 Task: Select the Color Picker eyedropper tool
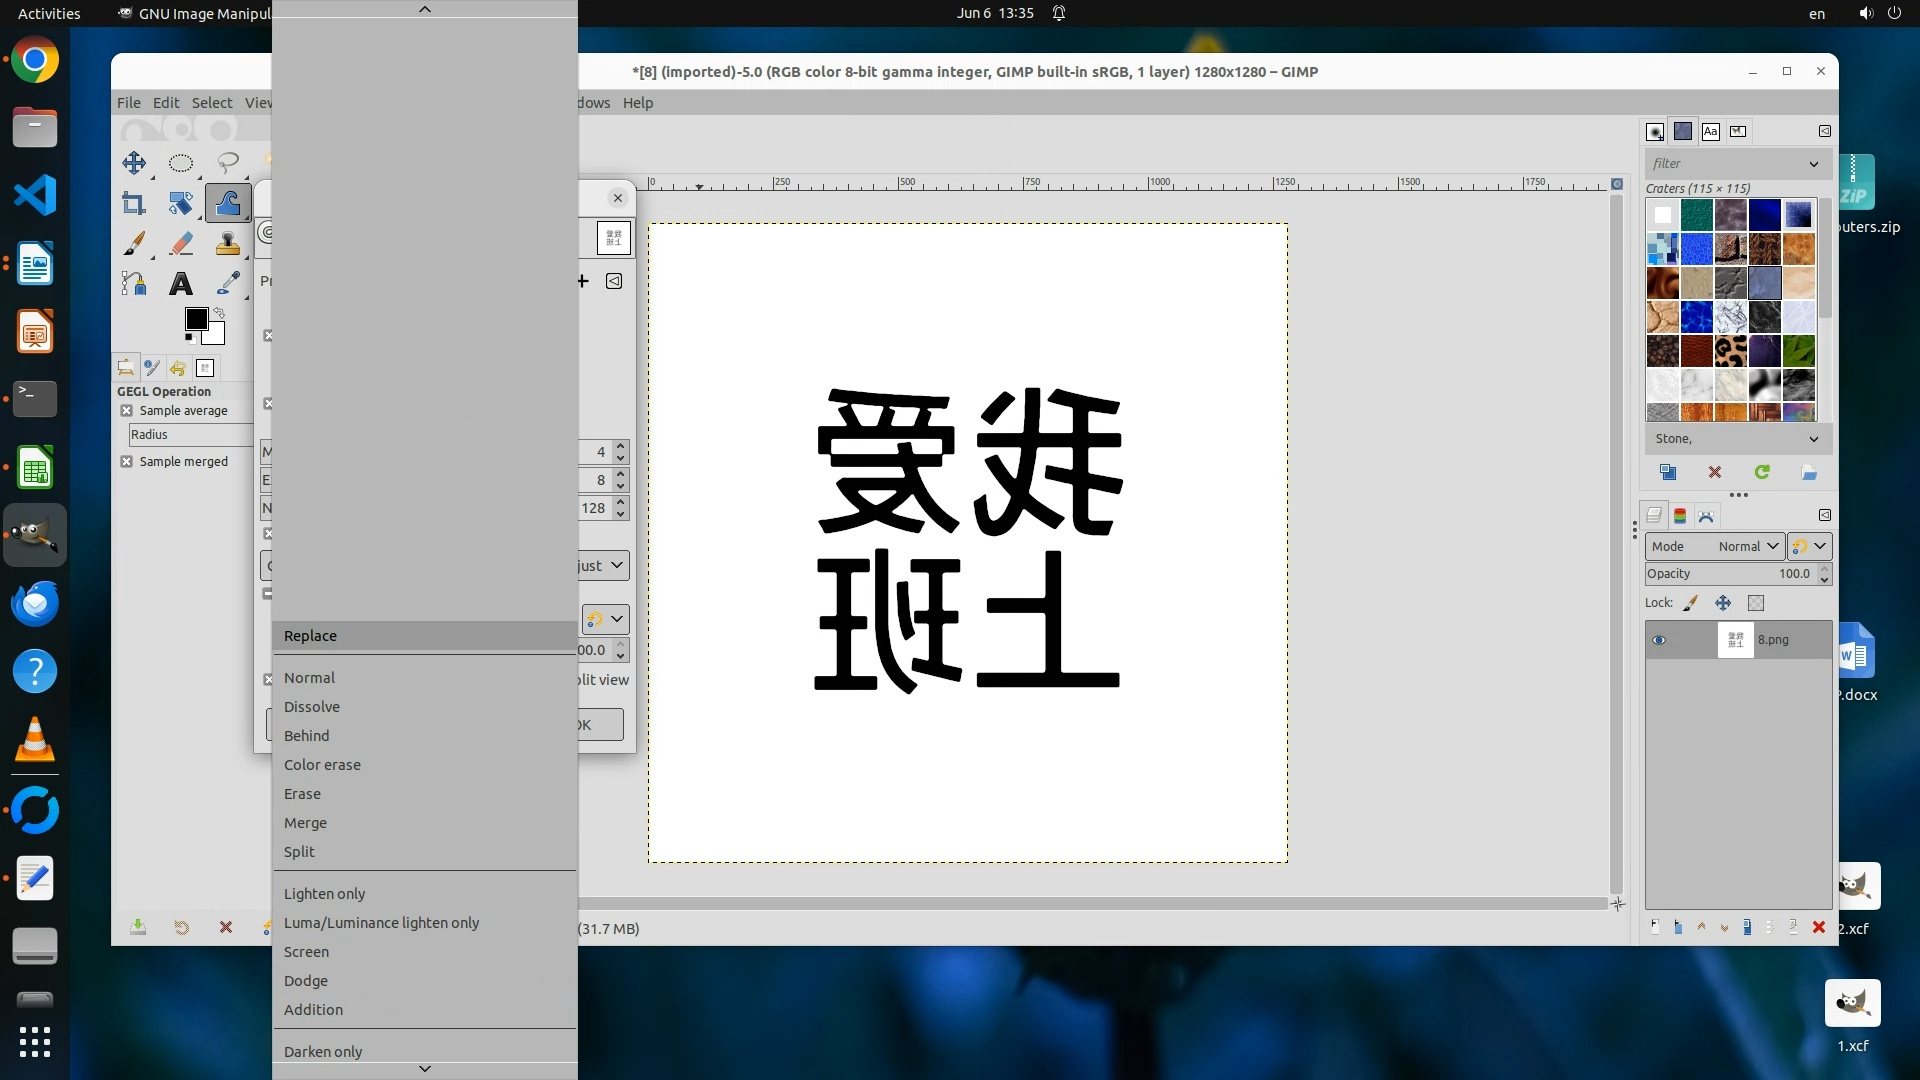(x=228, y=284)
